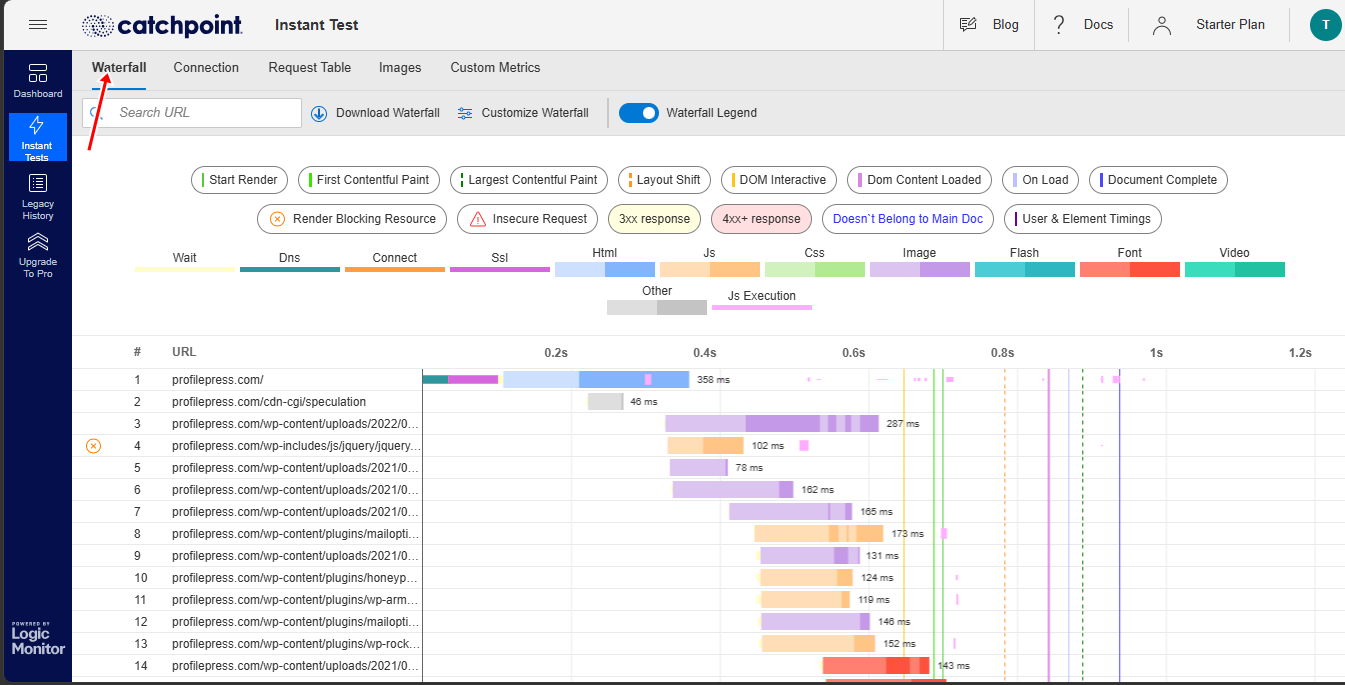
Task: Switch to the Connection tab
Action: tap(206, 68)
